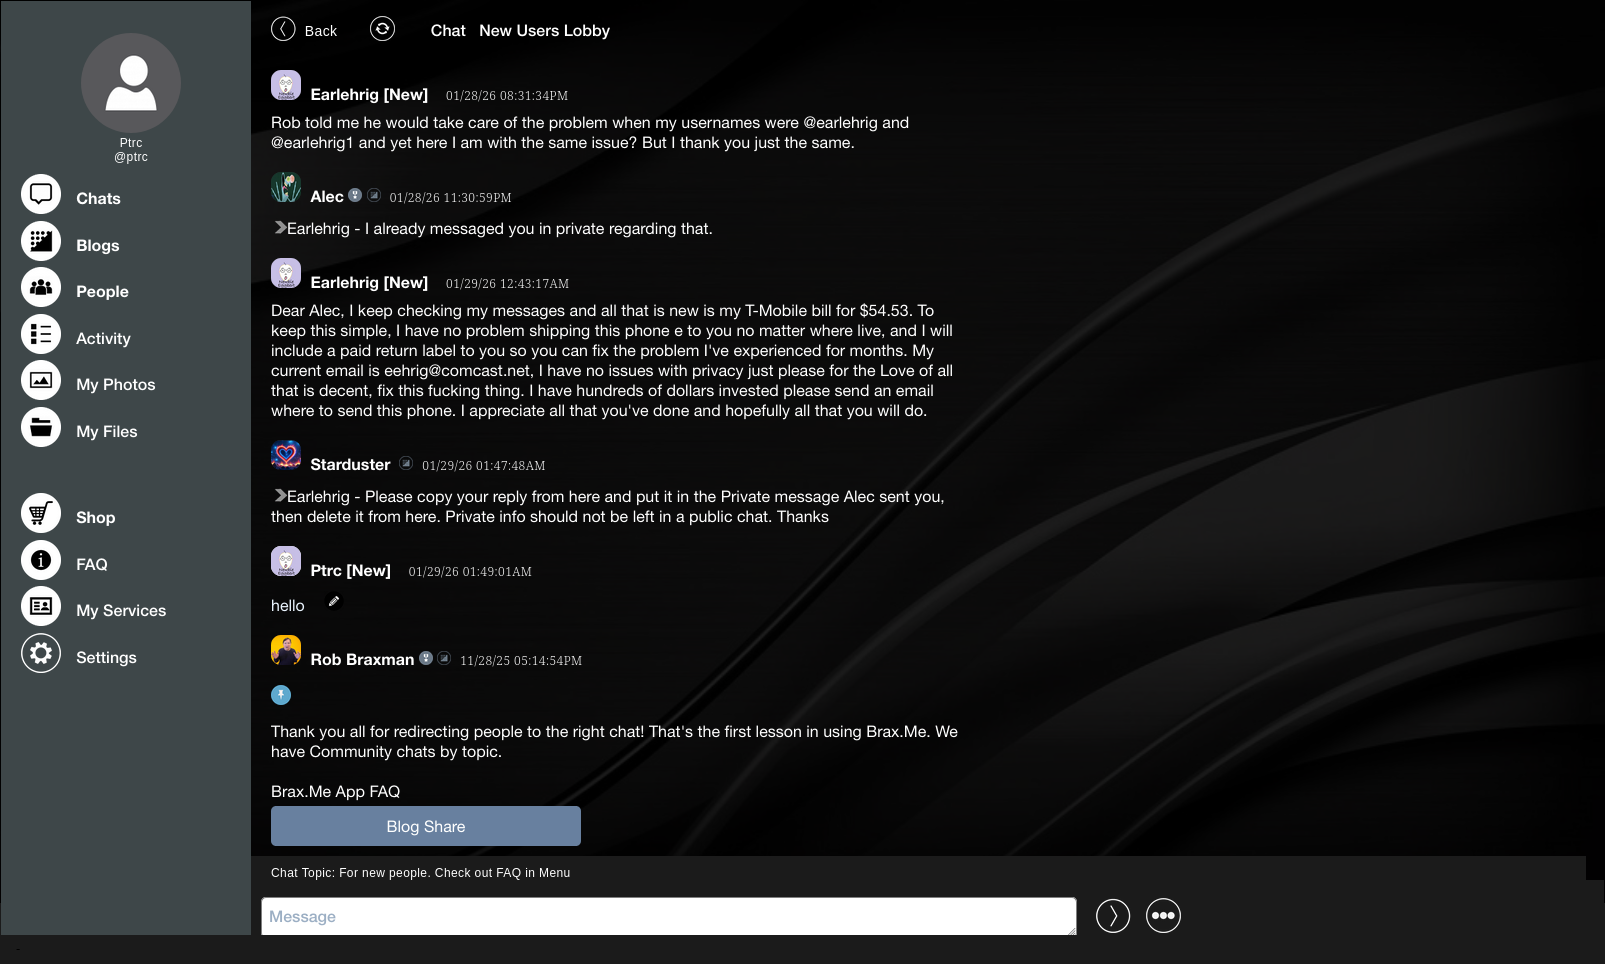The height and width of the screenshot is (964, 1605).
Task: Open the People sidebar icon
Action: (x=41, y=287)
